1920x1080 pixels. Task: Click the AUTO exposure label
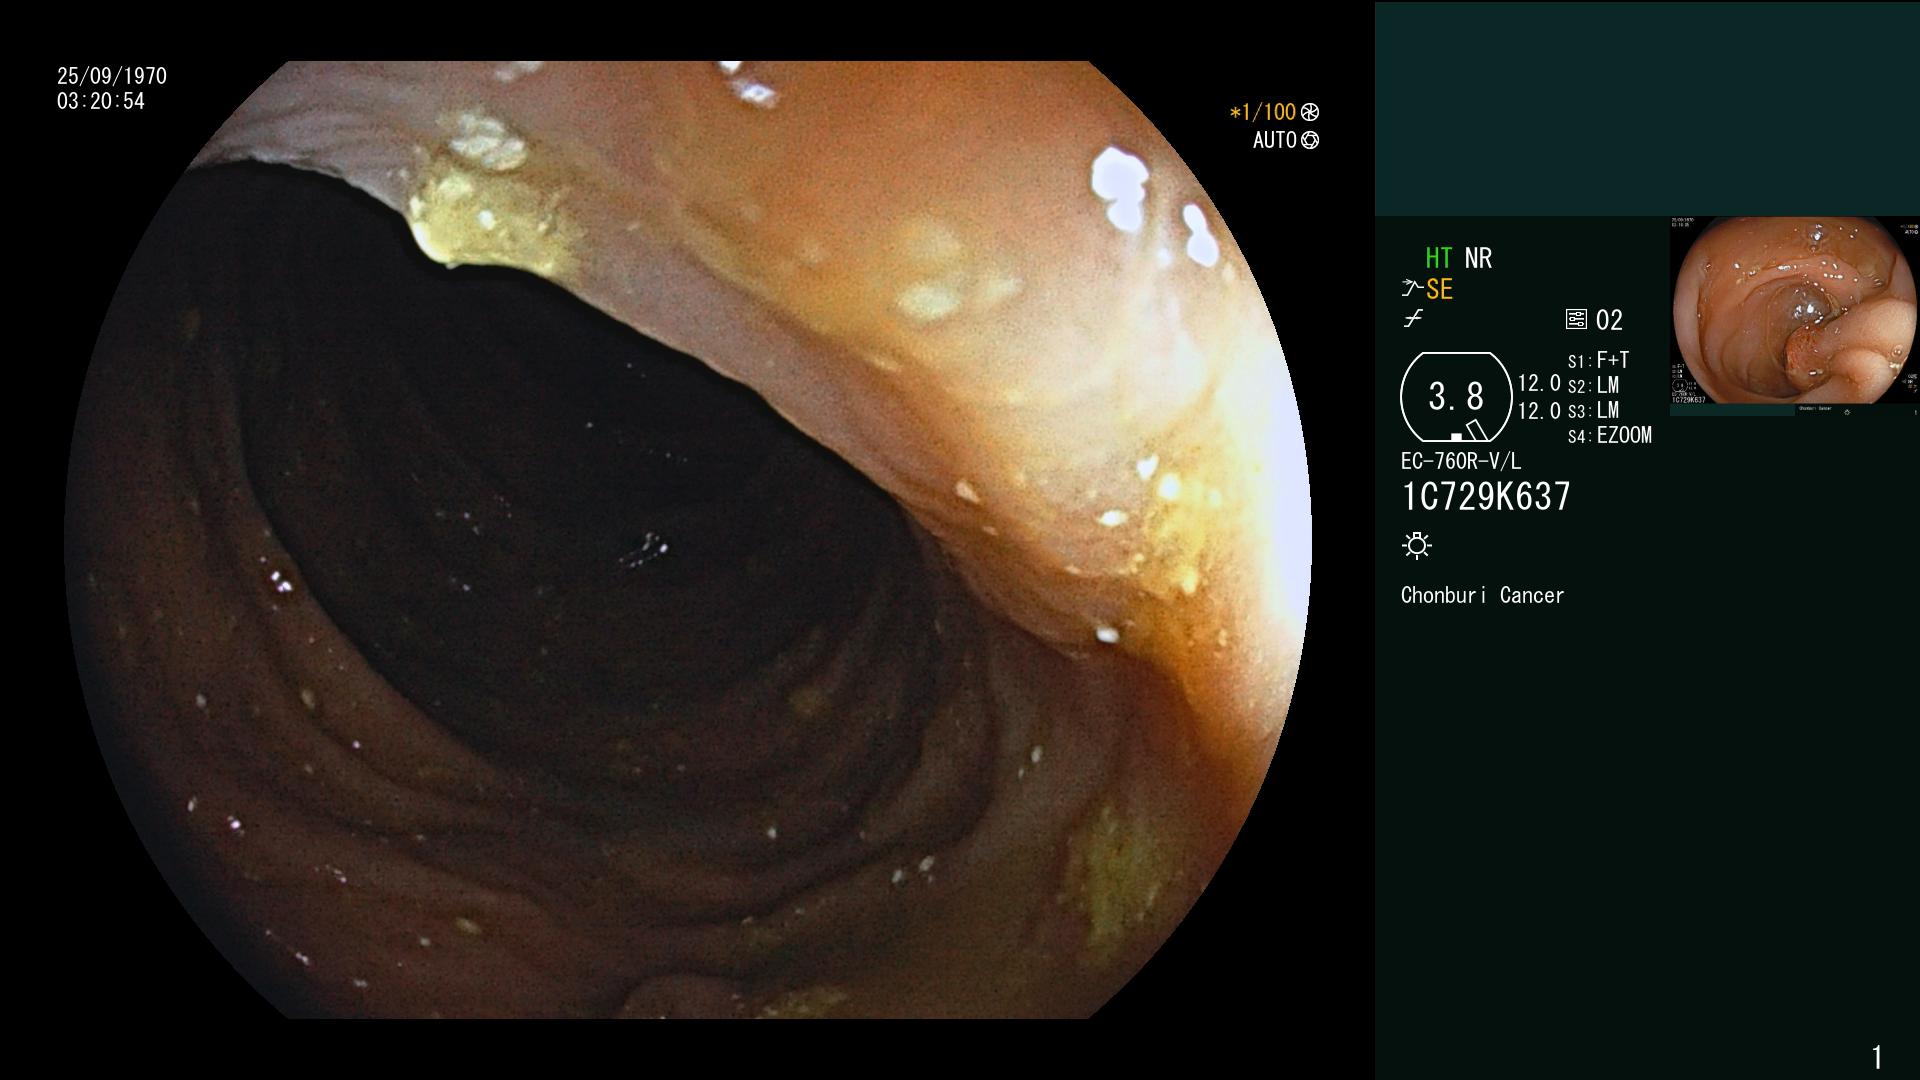coord(1275,140)
